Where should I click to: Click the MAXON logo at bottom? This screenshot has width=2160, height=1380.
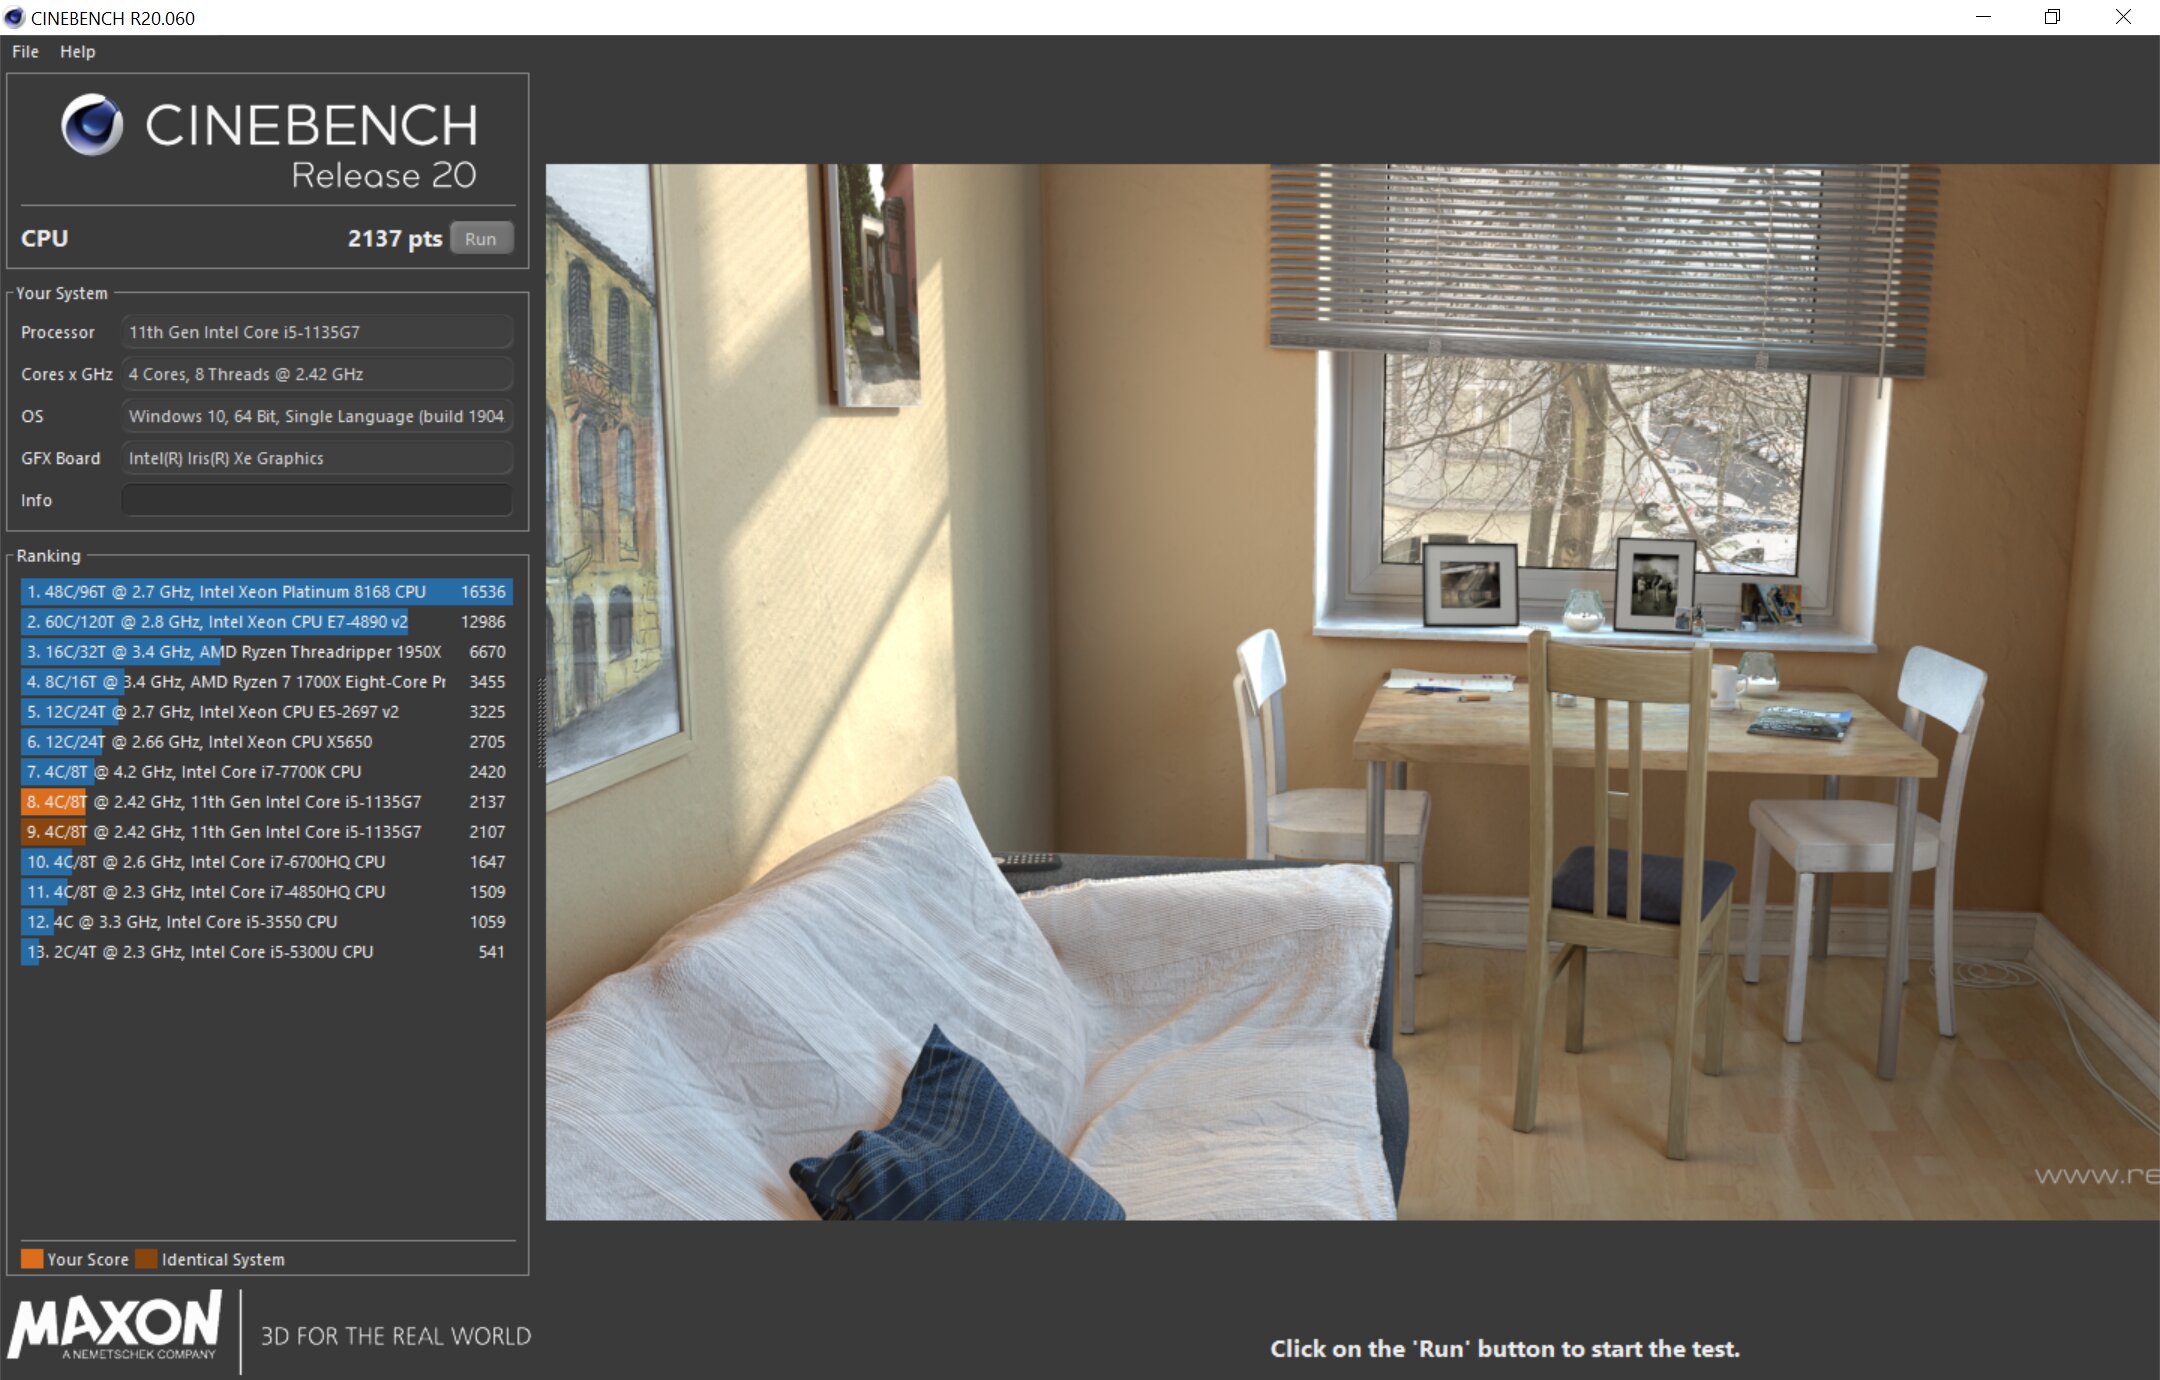pos(115,1324)
